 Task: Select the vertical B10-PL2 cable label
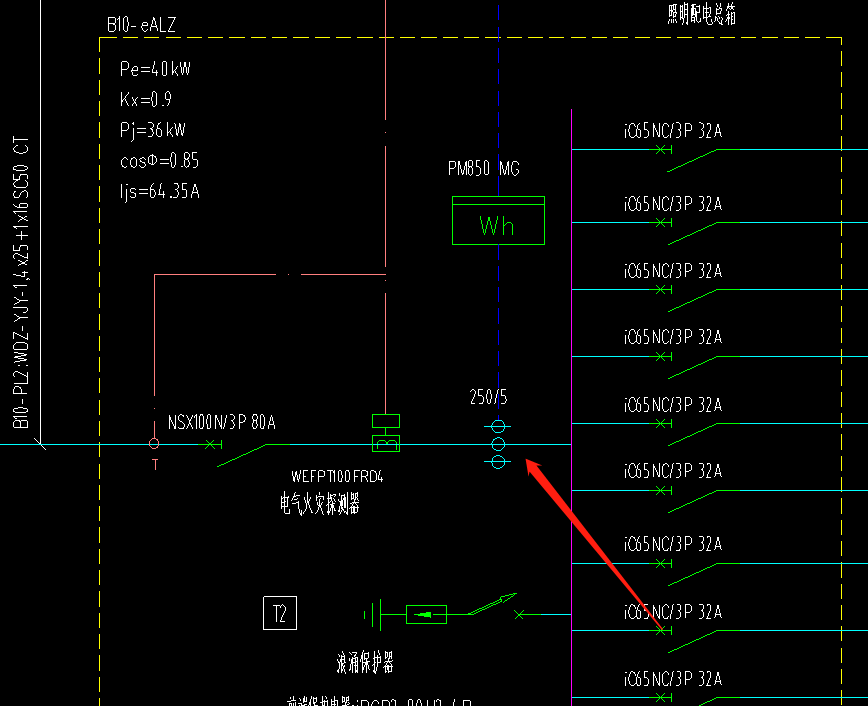click(x=20, y=282)
